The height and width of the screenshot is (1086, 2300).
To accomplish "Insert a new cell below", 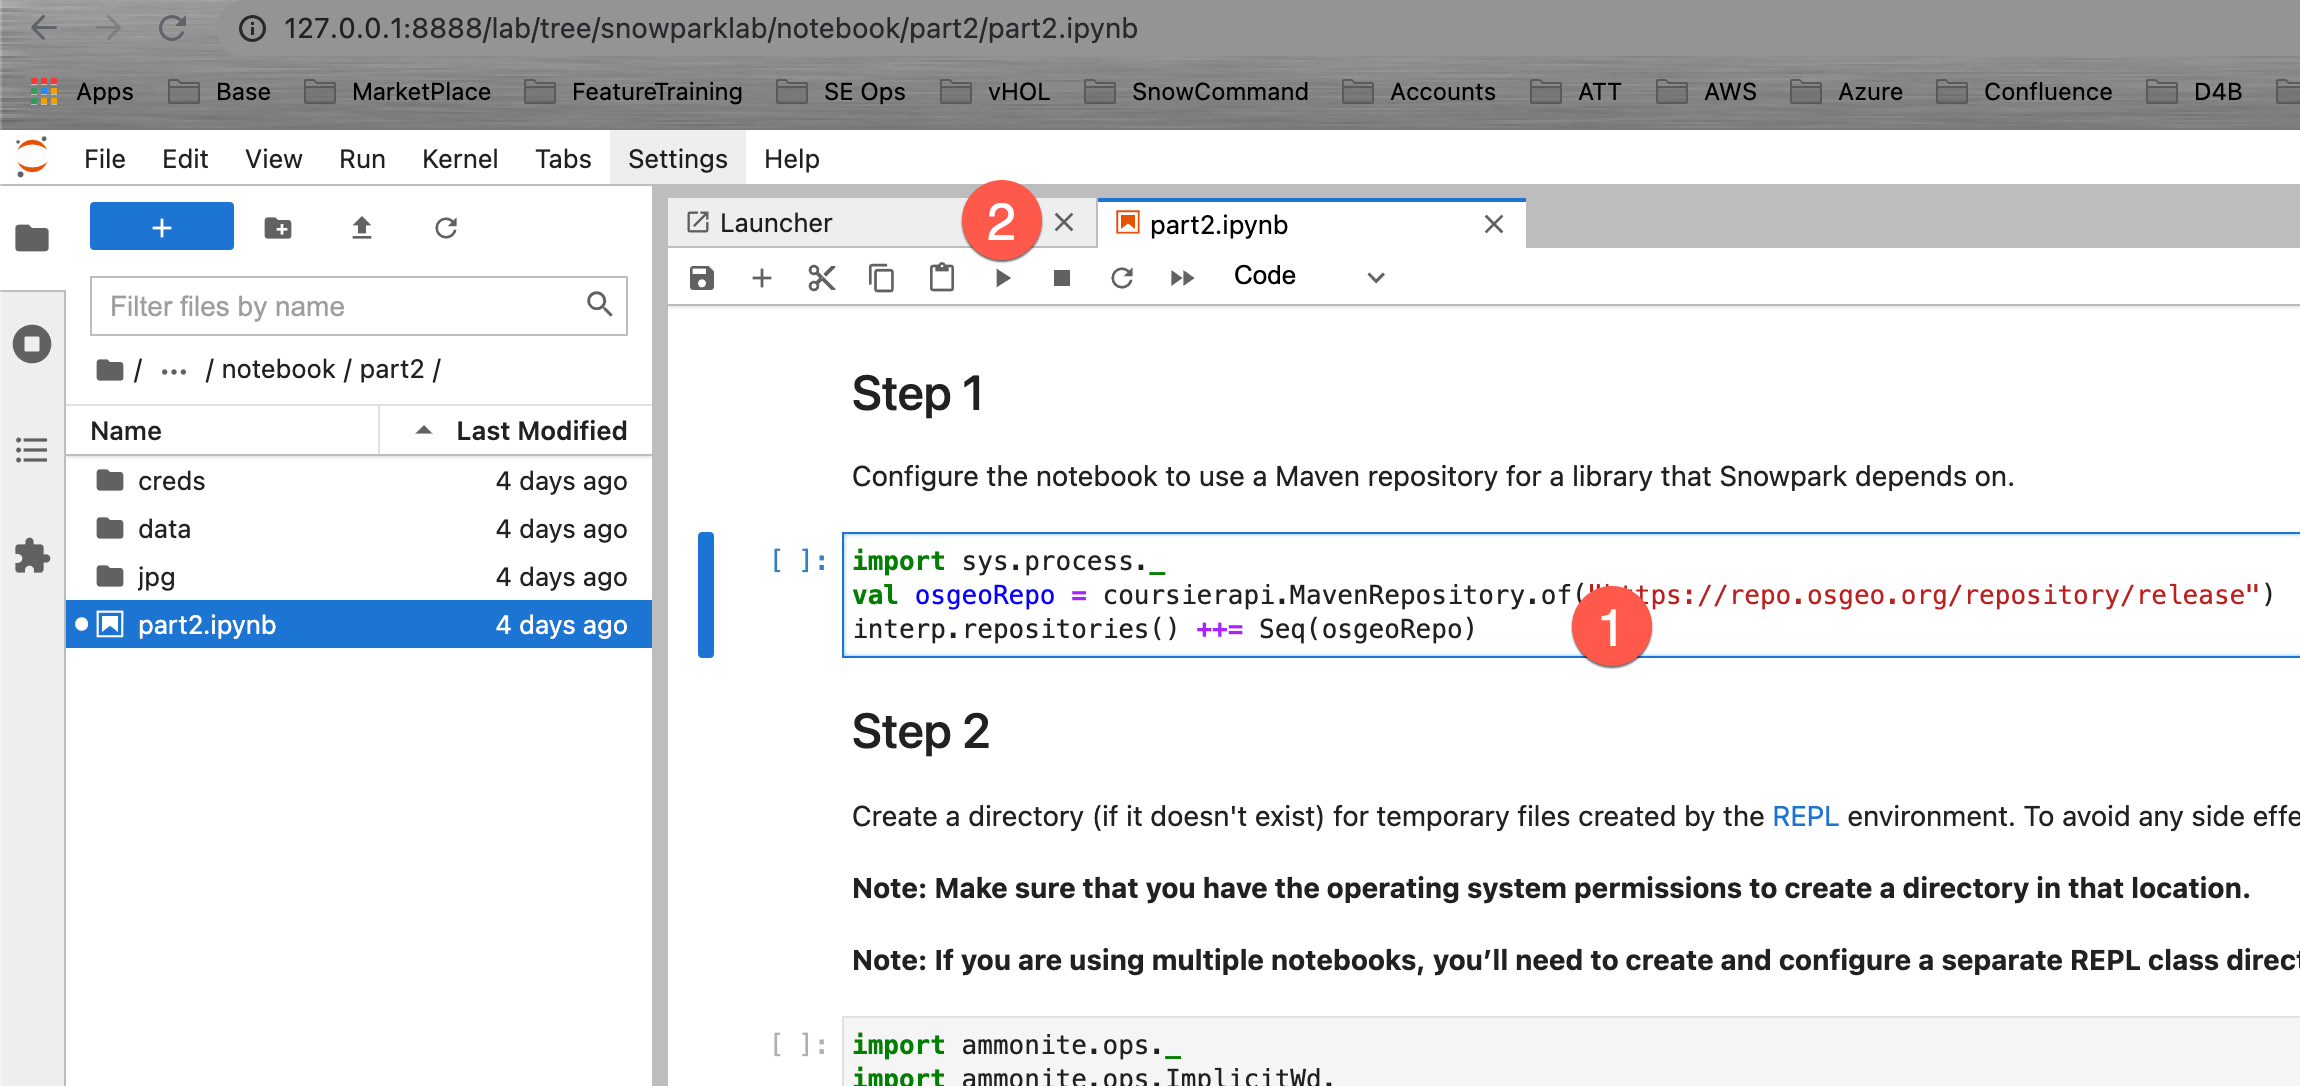I will point(762,277).
